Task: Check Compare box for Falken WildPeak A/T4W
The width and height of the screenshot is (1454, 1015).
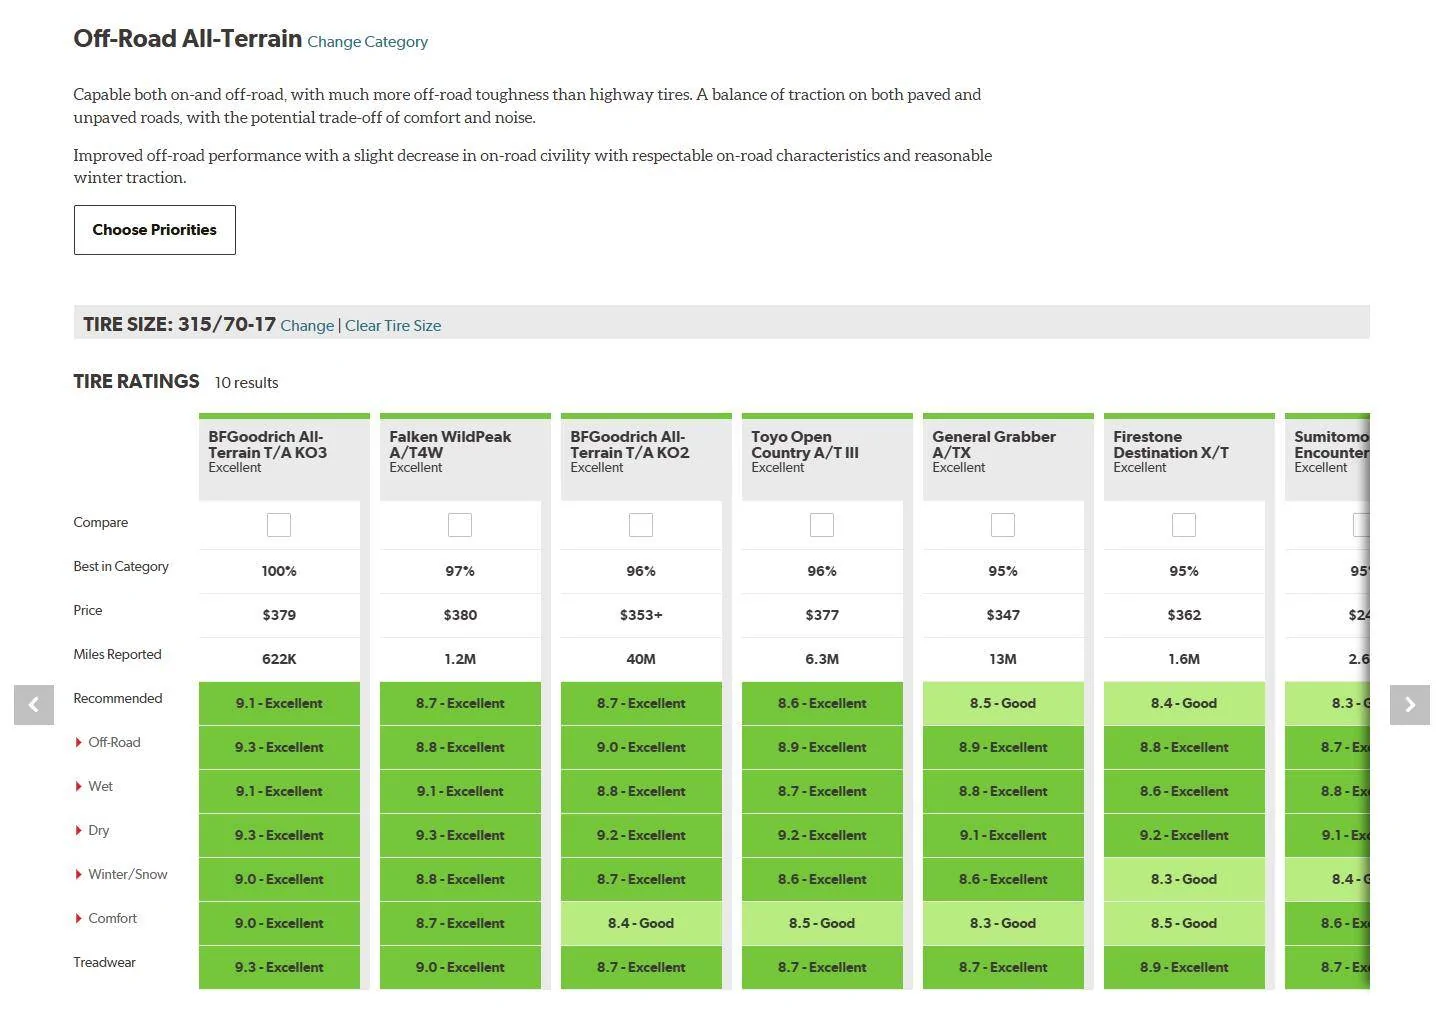Action: (x=460, y=525)
